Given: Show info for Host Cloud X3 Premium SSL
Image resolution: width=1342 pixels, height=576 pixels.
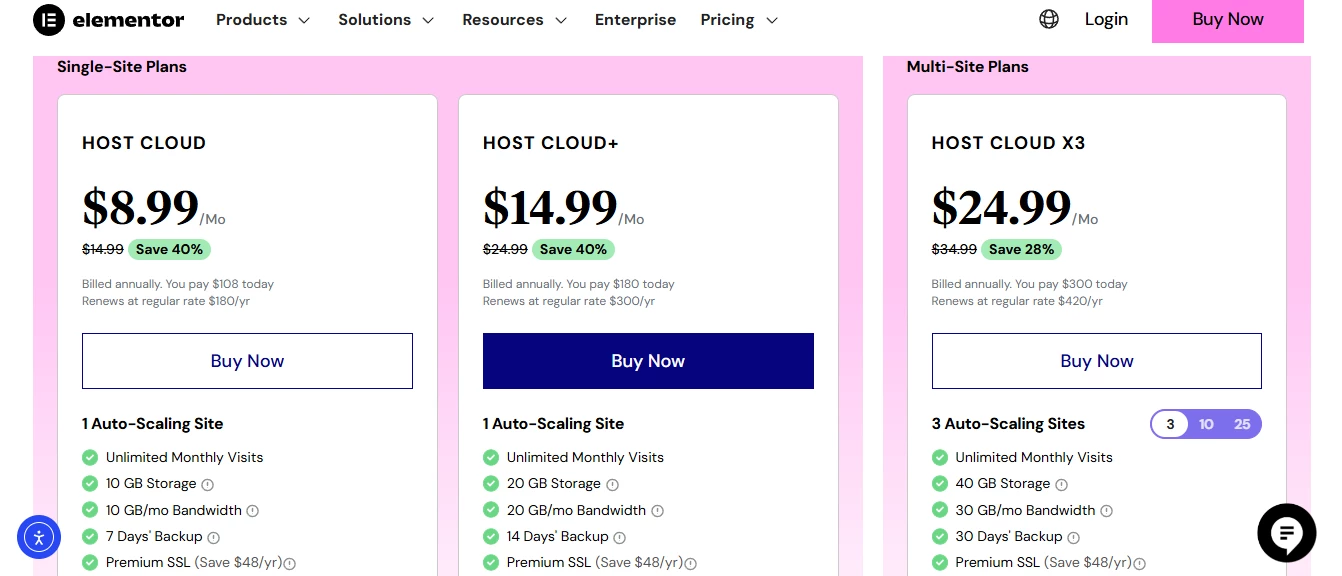Looking at the screenshot, I should [x=1140, y=564].
